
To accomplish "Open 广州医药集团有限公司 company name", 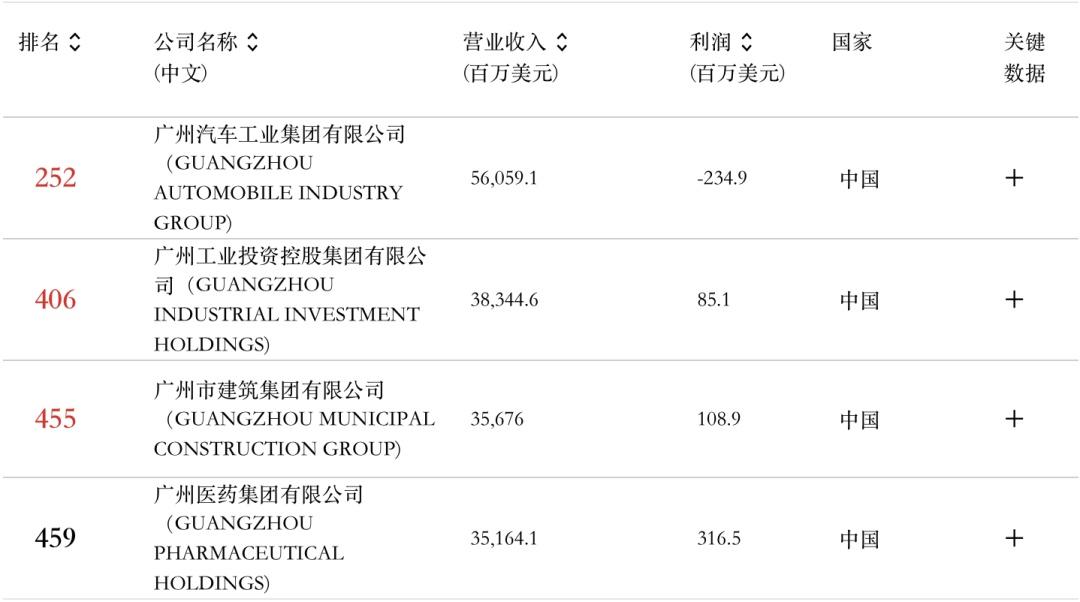I will [258, 495].
